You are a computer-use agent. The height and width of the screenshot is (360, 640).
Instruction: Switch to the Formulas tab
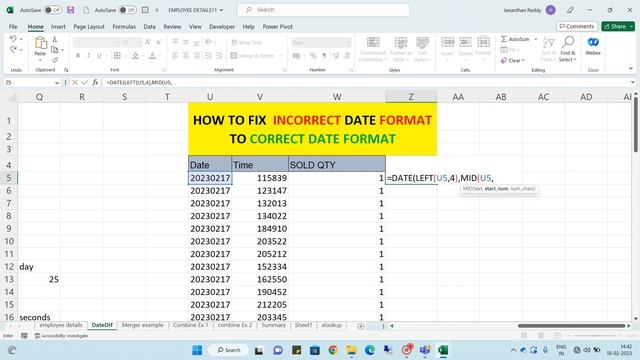point(124,27)
